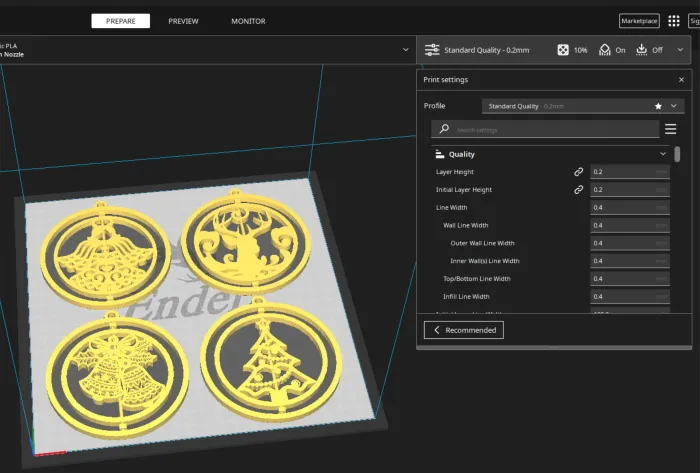The height and width of the screenshot is (473, 700).
Task: Click the infill density 10% icon
Action: [563, 49]
